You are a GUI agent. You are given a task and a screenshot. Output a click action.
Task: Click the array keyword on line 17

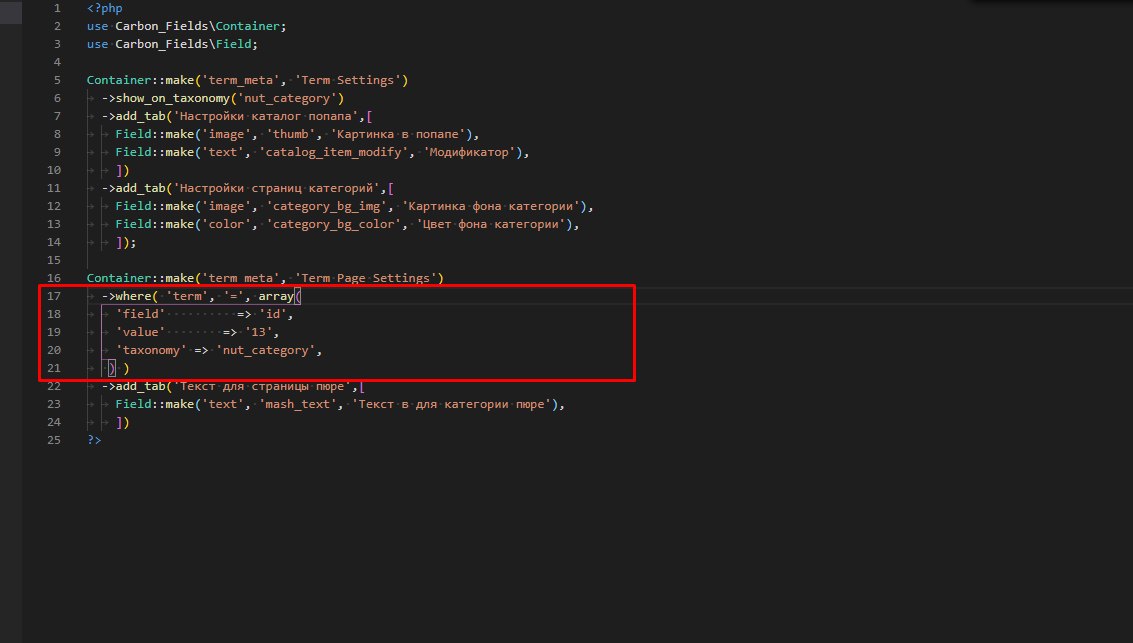(276, 296)
